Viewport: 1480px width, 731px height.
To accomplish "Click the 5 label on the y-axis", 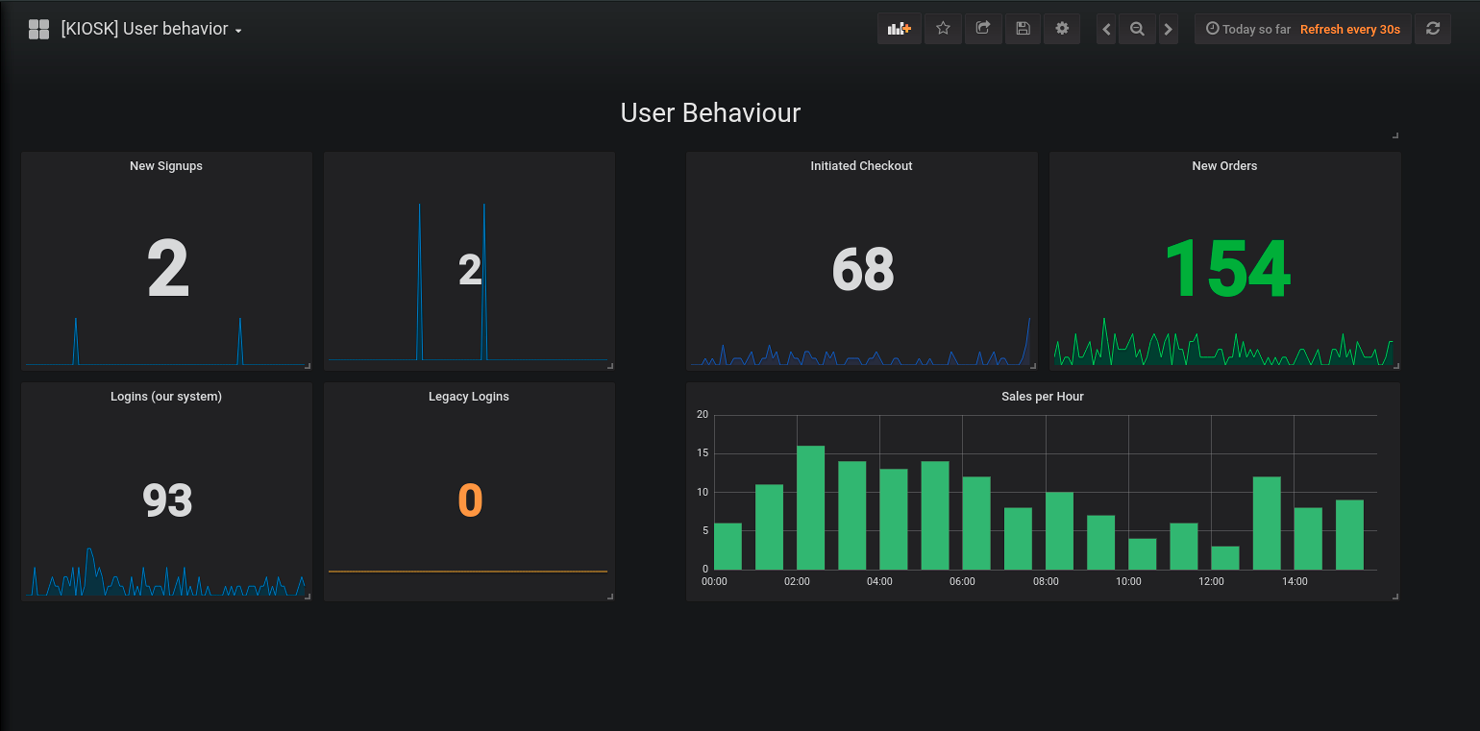I will (704, 531).
